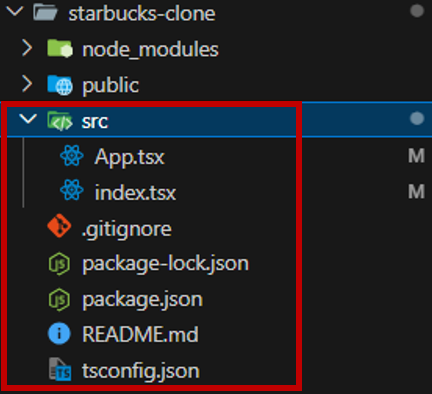Open the App.tsx file
This screenshot has width=432, height=394.
click(130, 157)
